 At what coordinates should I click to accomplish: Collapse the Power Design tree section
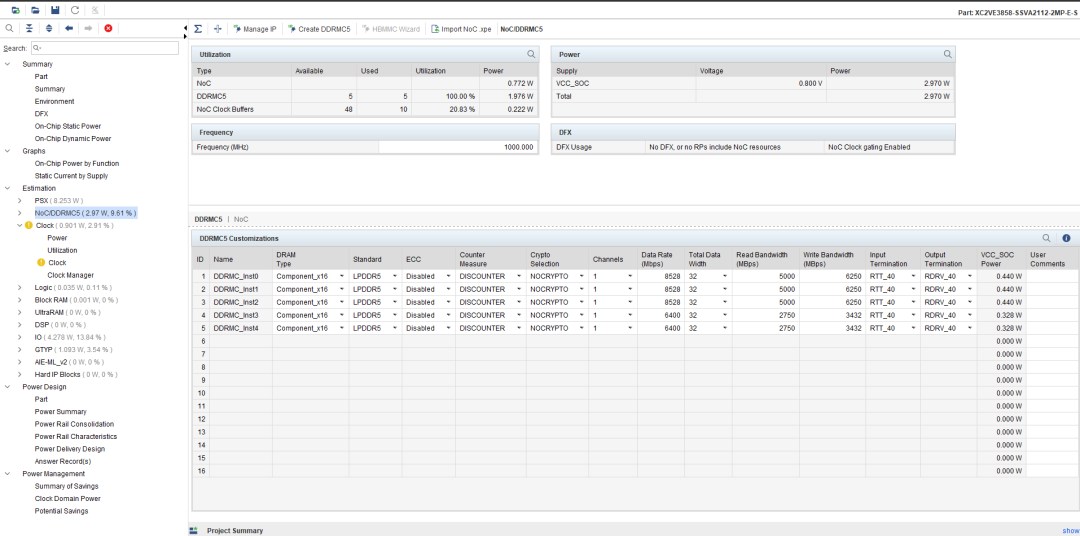click(7, 386)
